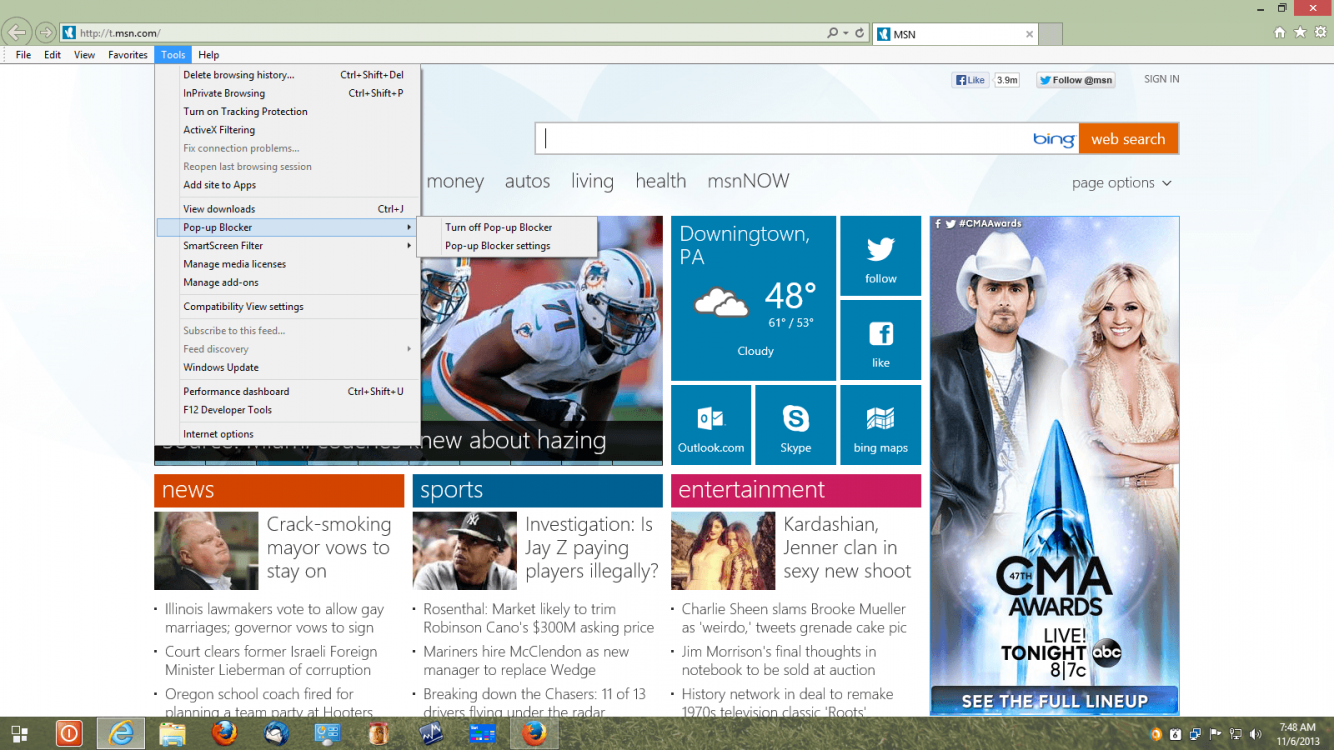Screen dimensions: 1334x750
Task: Open the msnNOW link
Action: point(748,181)
